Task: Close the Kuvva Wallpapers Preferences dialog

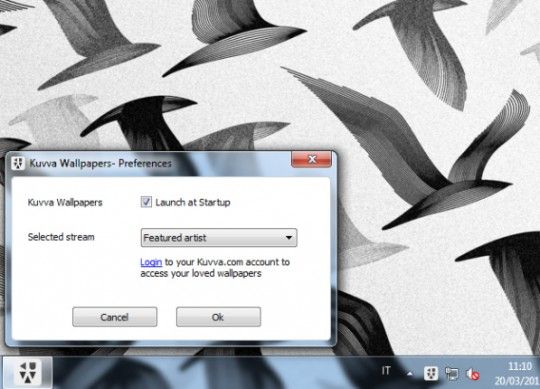Action: (312, 159)
